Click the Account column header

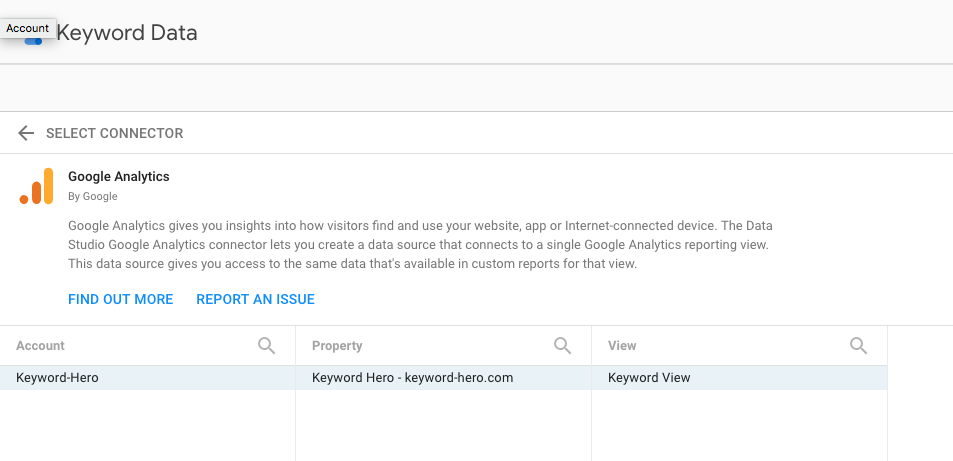40,345
